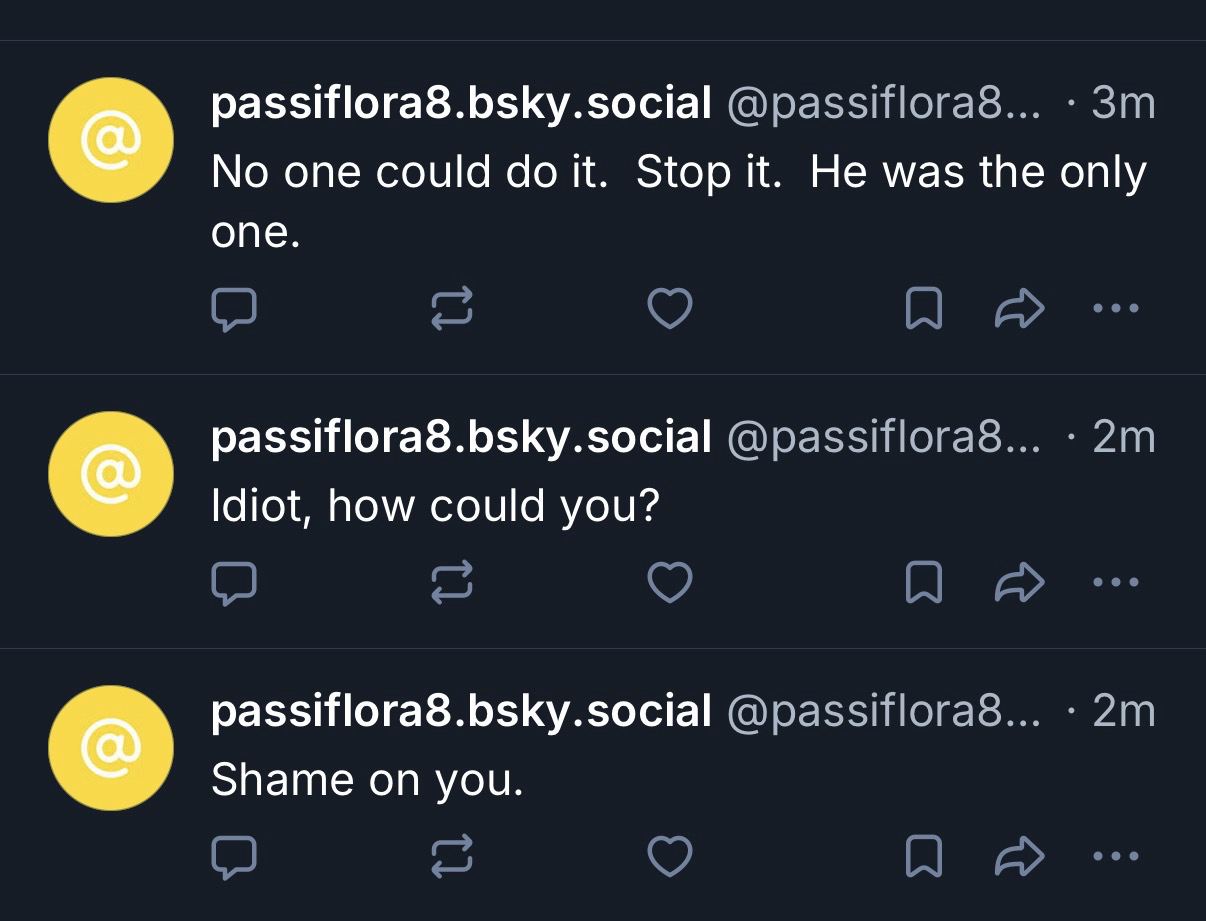This screenshot has width=1206, height=921.
Task: Repost the "No one could do it" post
Action: 452,309
